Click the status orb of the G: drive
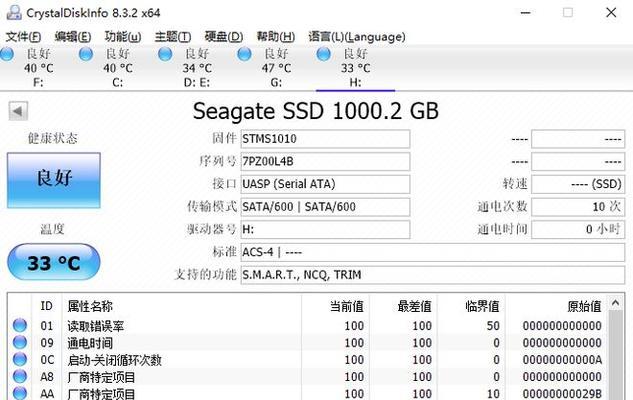Viewport: 633px width, 400px height. point(244,54)
